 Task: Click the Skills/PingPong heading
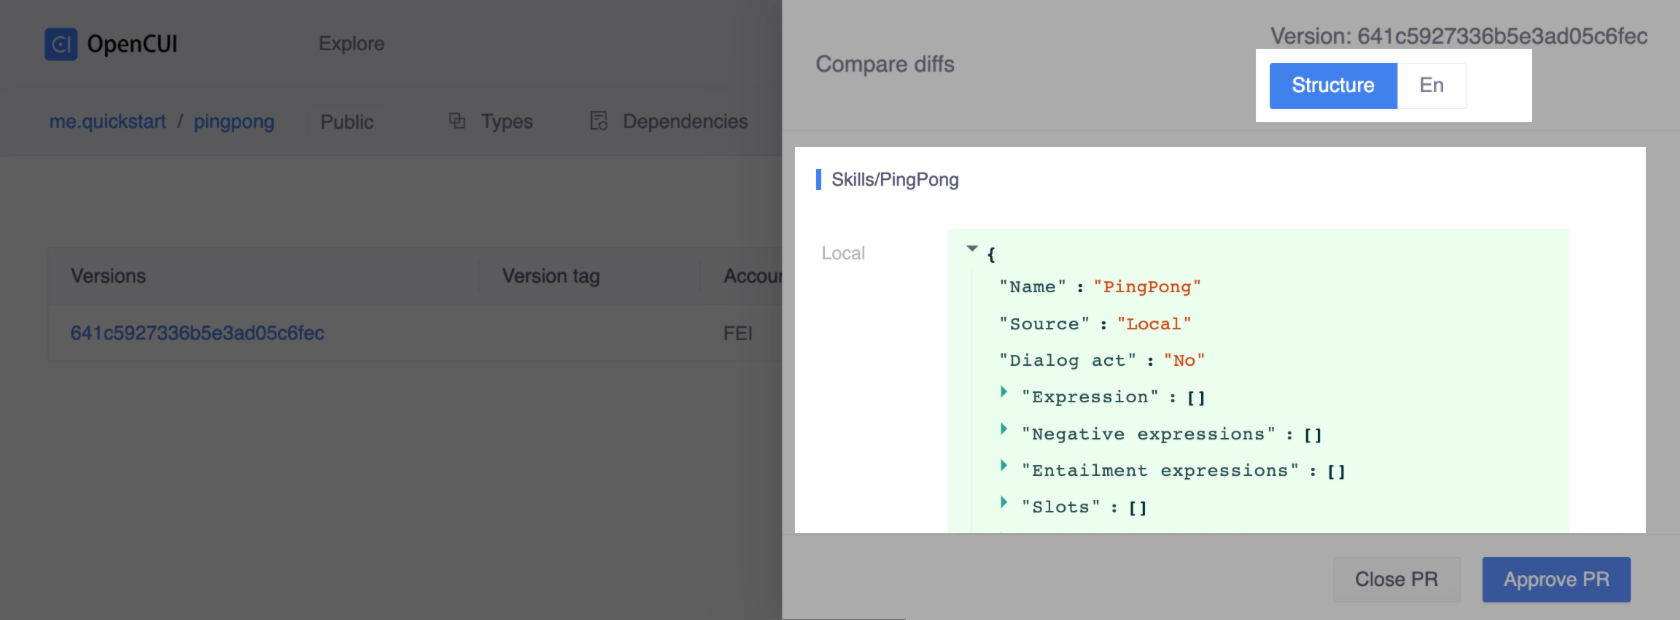point(895,180)
